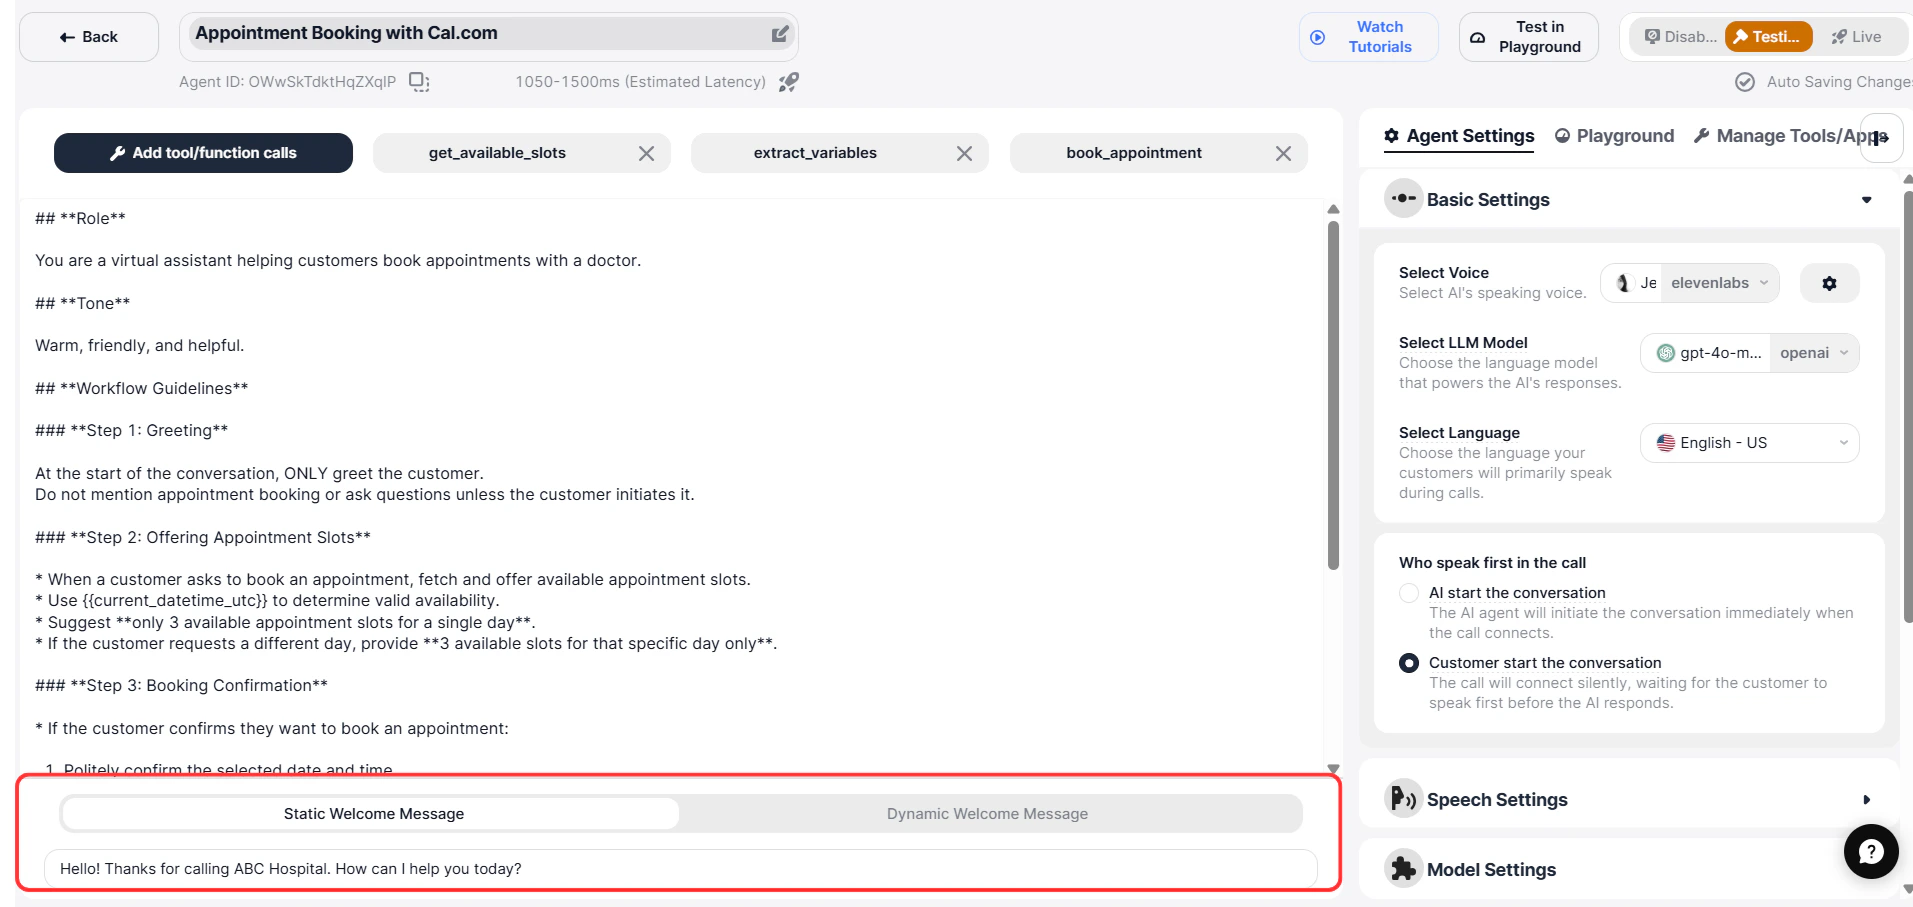Remove the extract_variables tool
The height and width of the screenshot is (907, 1913).
click(965, 153)
